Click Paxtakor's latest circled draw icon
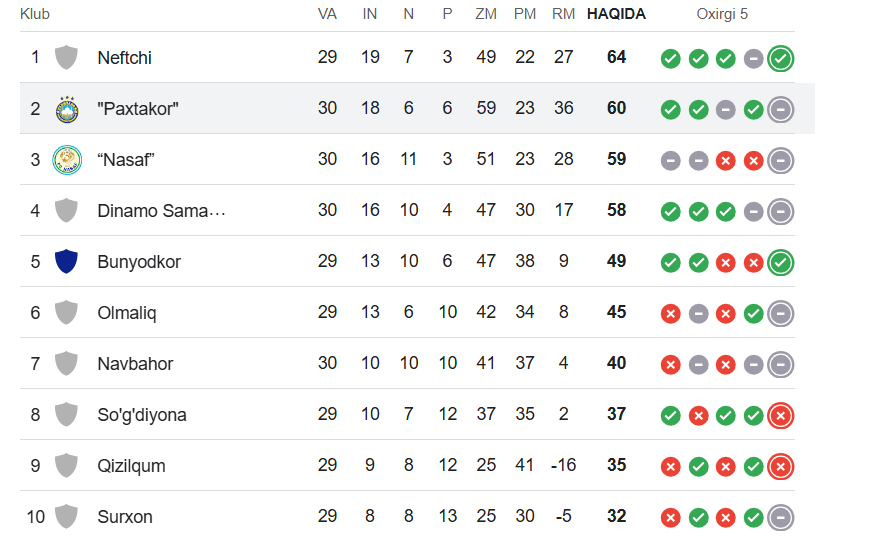The width and height of the screenshot is (875, 541). click(x=781, y=109)
